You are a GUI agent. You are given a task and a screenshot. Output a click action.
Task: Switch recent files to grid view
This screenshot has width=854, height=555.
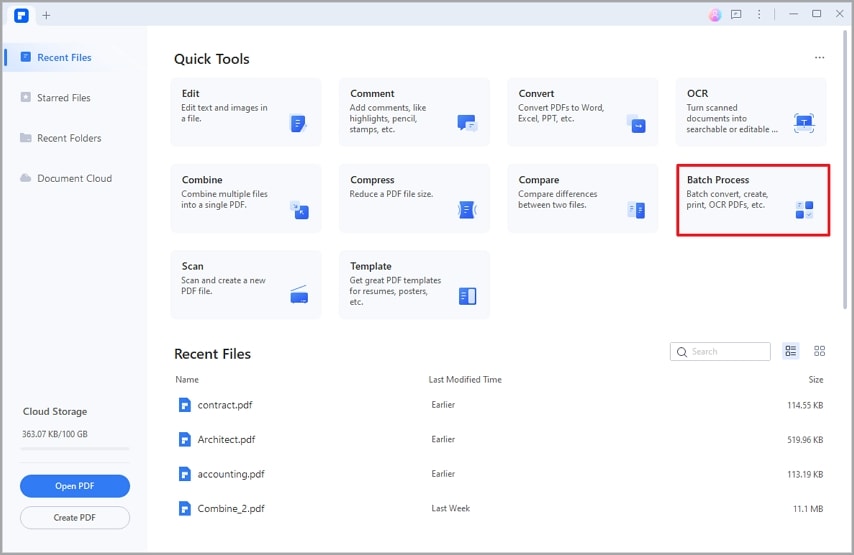[x=819, y=351]
